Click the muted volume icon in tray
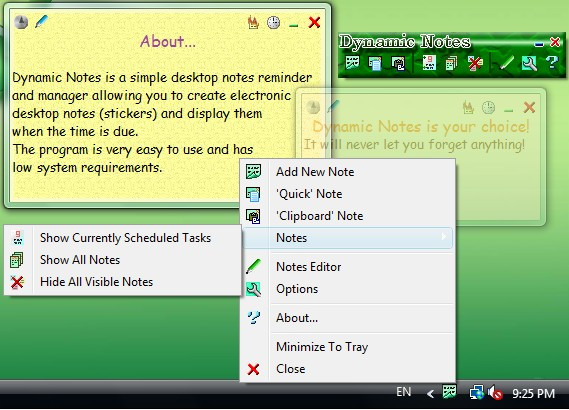The height and width of the screenshot is (410, 569). [495, 393]
